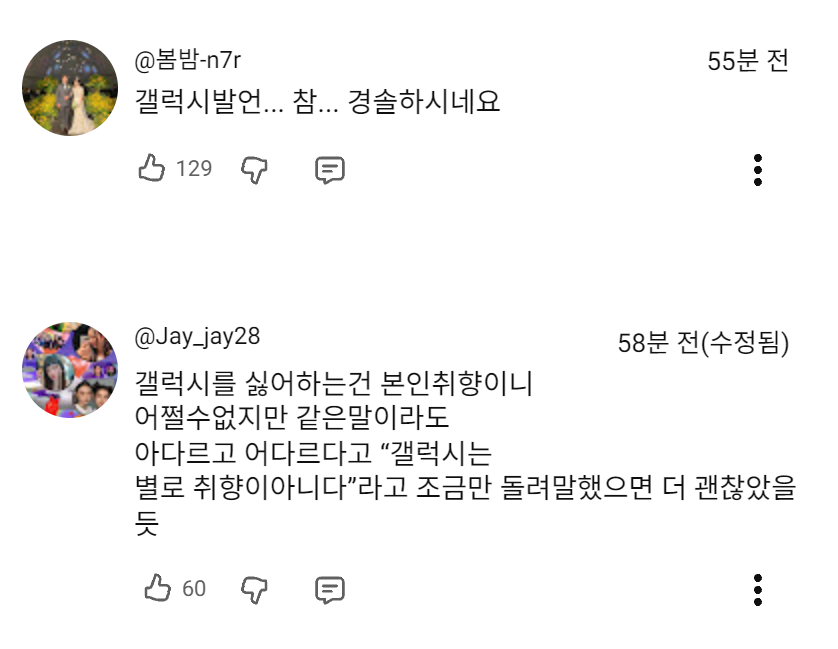
Task: View @Jay_jay28's avatar image
Action: click(x=70, y=370)
